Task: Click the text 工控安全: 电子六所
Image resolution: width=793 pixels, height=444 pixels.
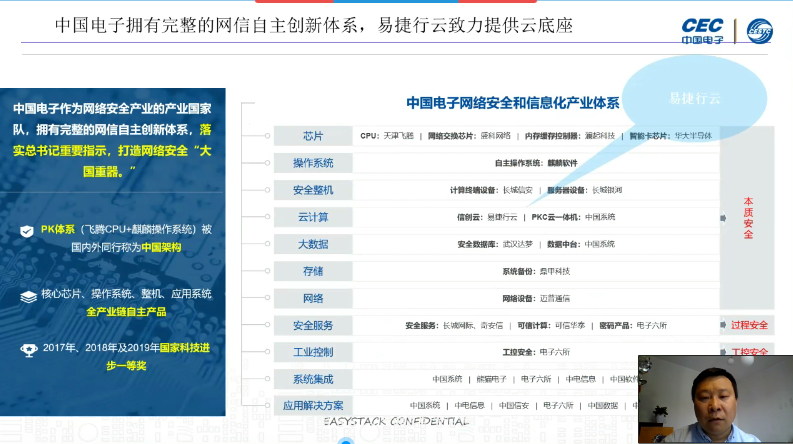Action: point(536,352)
